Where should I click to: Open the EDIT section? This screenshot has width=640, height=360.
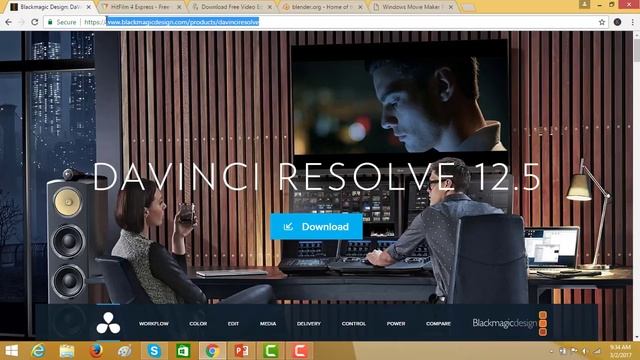[x=233, y=324]
